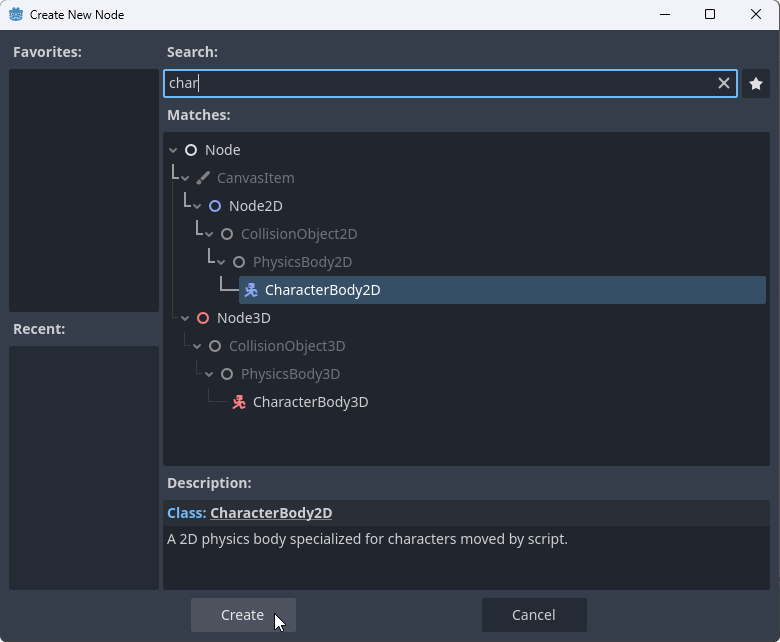Collapse the PhysicsBody3D branch arrow
780x642 pixels.
pos(210,374)
